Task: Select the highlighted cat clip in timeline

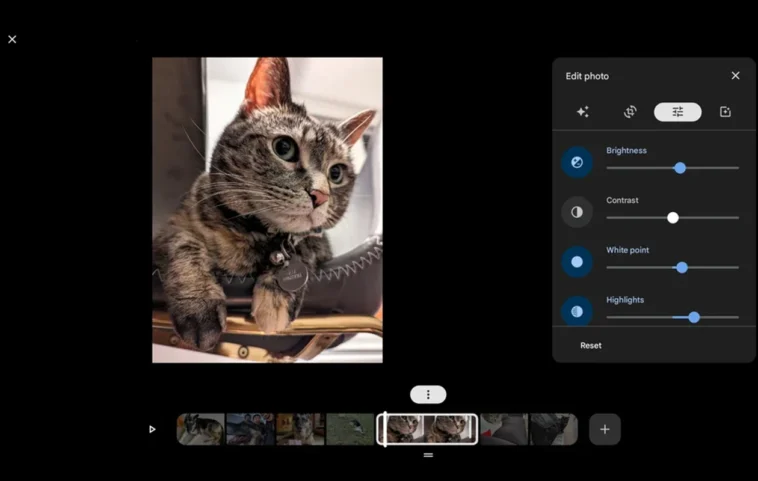Action: pyautogui.click(x=427, y=429)
